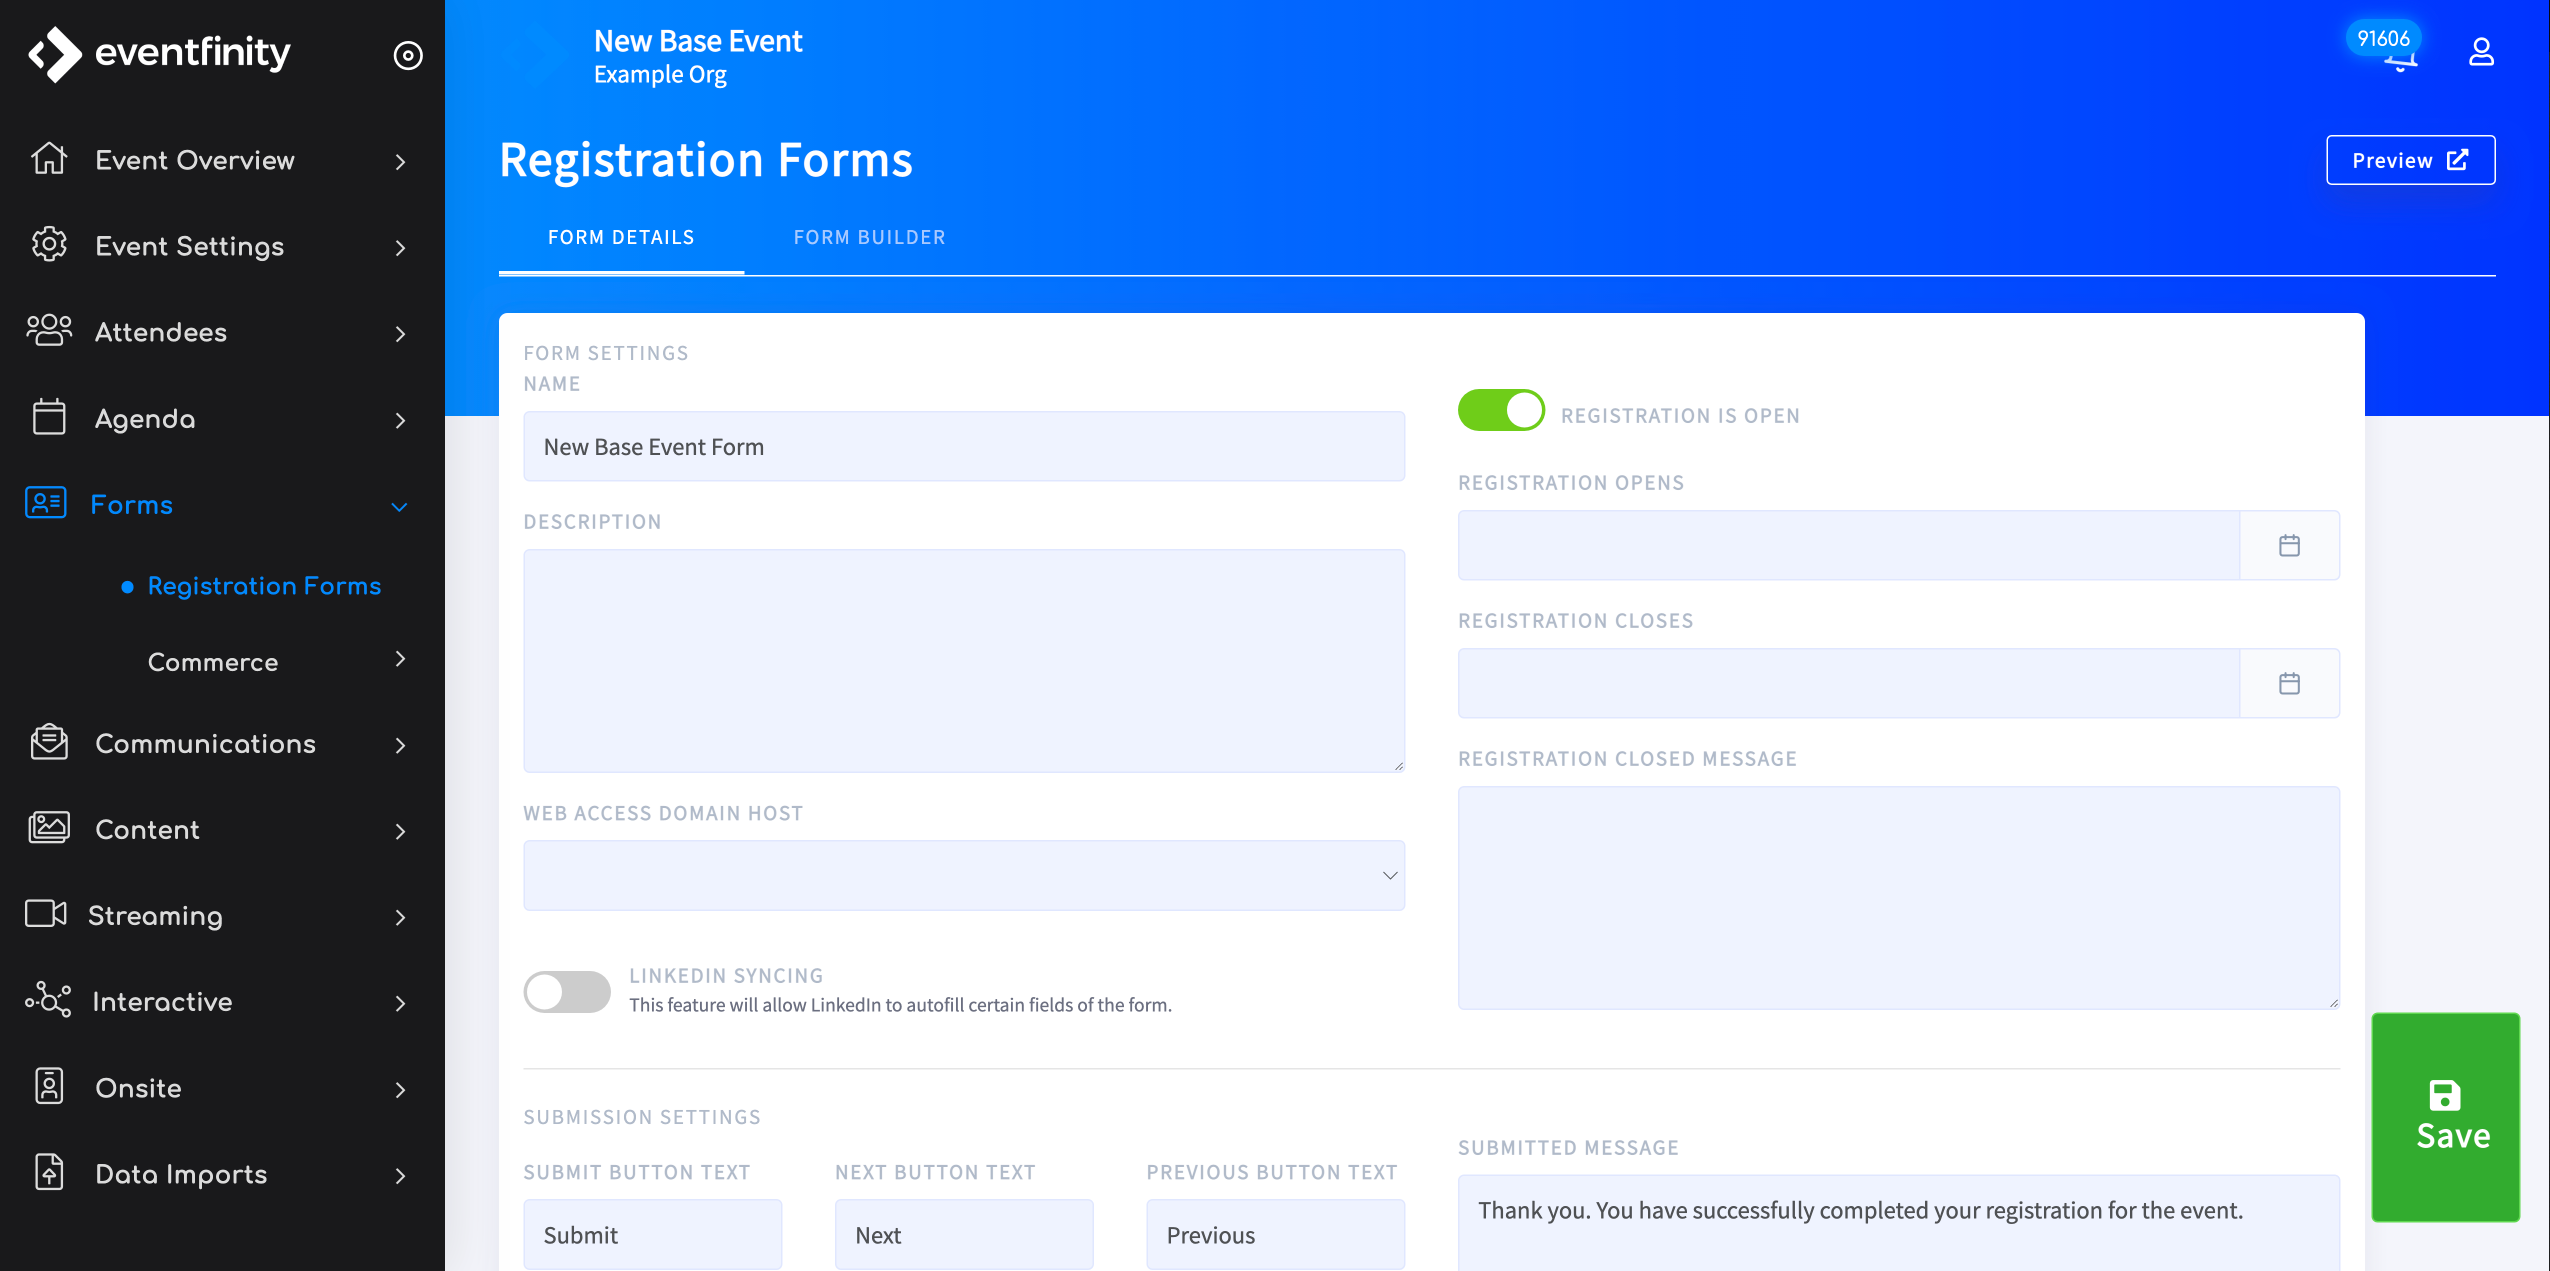Viewport: 2550px width, 1271px height.
Task: Select the Registration Forms sidebar item
Action: pos(264,586)
